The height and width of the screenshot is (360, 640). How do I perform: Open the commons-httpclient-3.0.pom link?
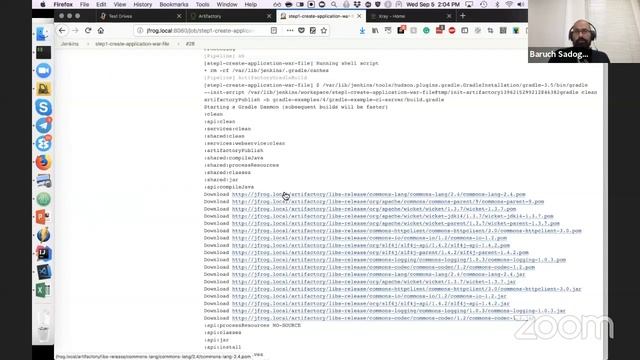point(407,231)
